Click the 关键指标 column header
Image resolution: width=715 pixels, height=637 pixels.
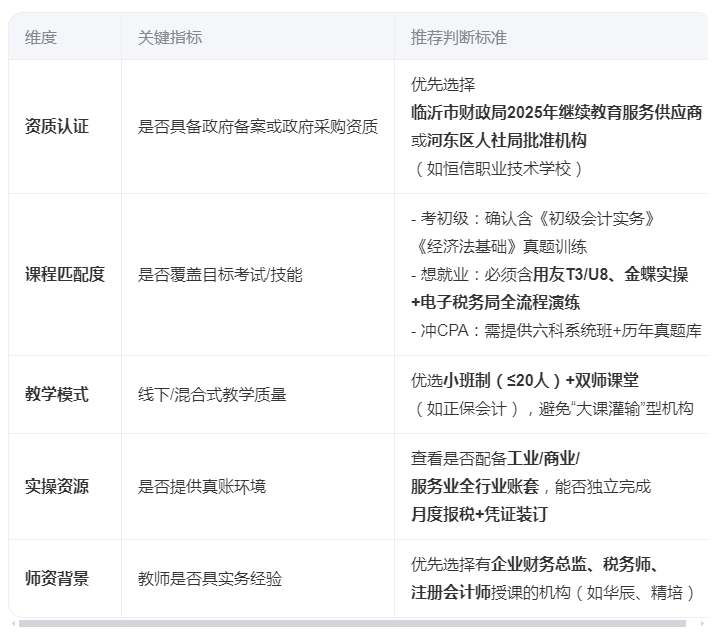pos(169,37)
